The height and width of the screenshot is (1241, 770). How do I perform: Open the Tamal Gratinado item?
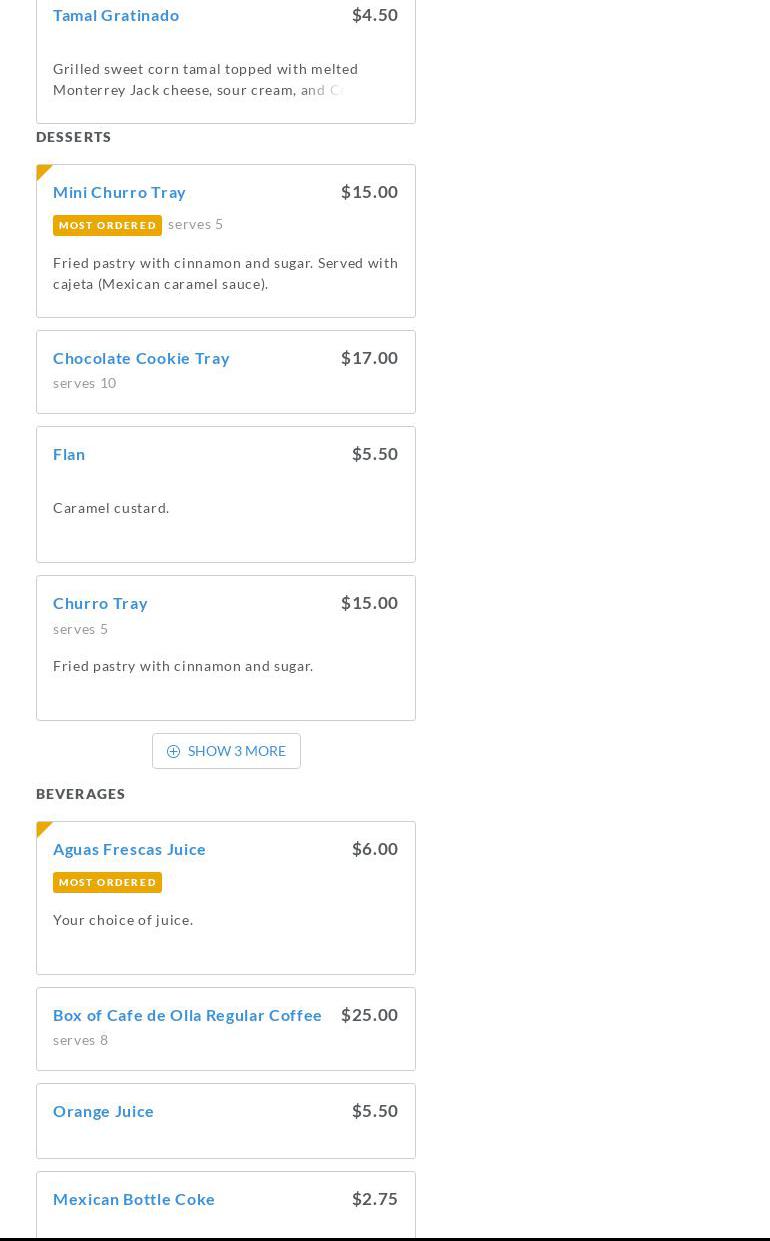[x=116, y=15]
